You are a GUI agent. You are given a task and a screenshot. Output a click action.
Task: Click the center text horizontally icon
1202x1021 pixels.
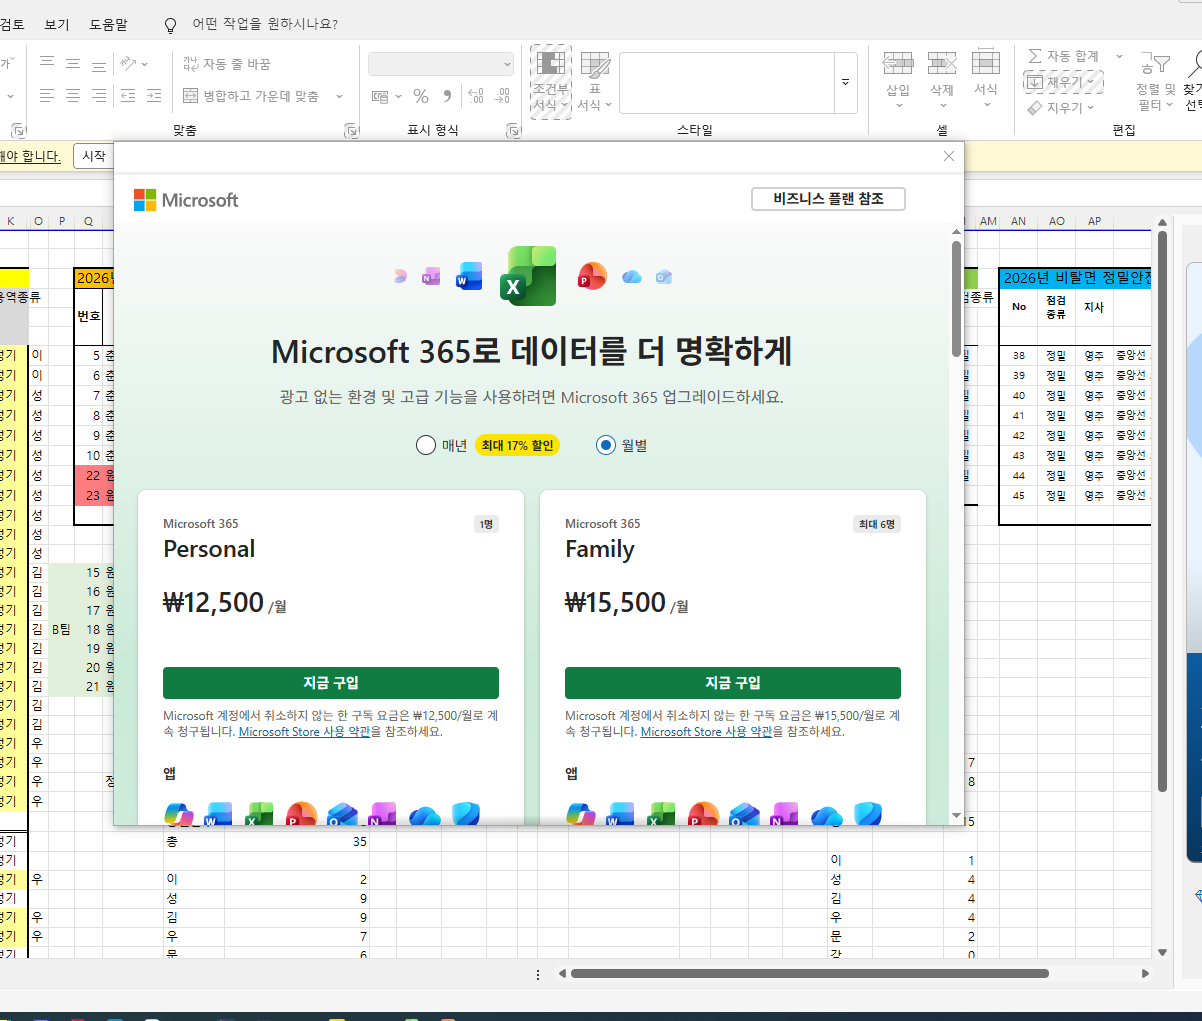click(x=73, y=96)
